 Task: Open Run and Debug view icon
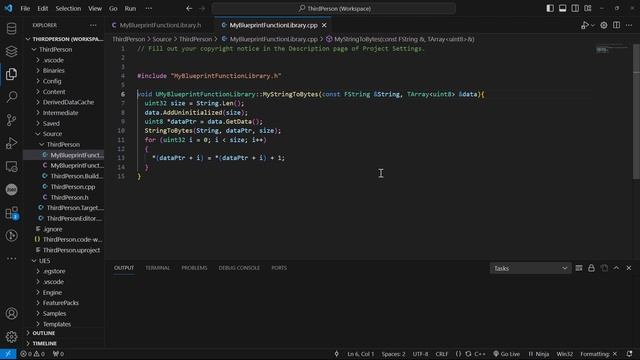click(11, 143)
